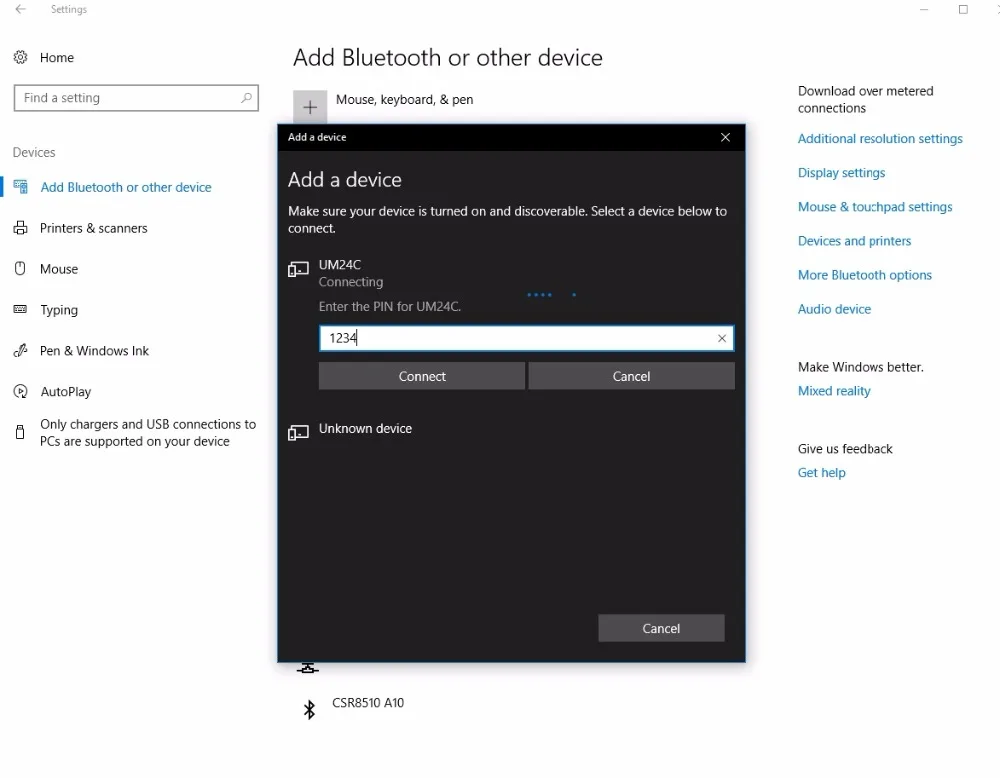The image size is (1000, 778).
Task: Select Unknown device in the list
Action: pyautogui.click(x=365, y=429)
